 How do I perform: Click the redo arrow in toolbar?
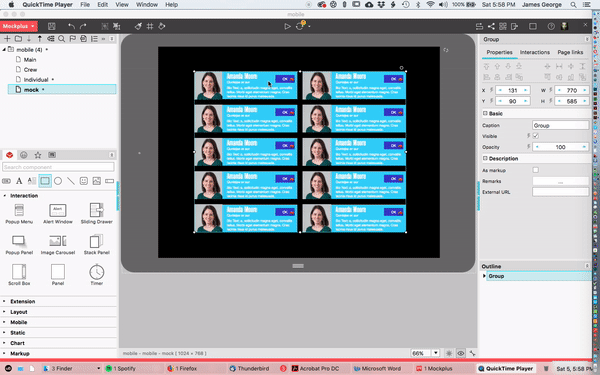[83, 26]
